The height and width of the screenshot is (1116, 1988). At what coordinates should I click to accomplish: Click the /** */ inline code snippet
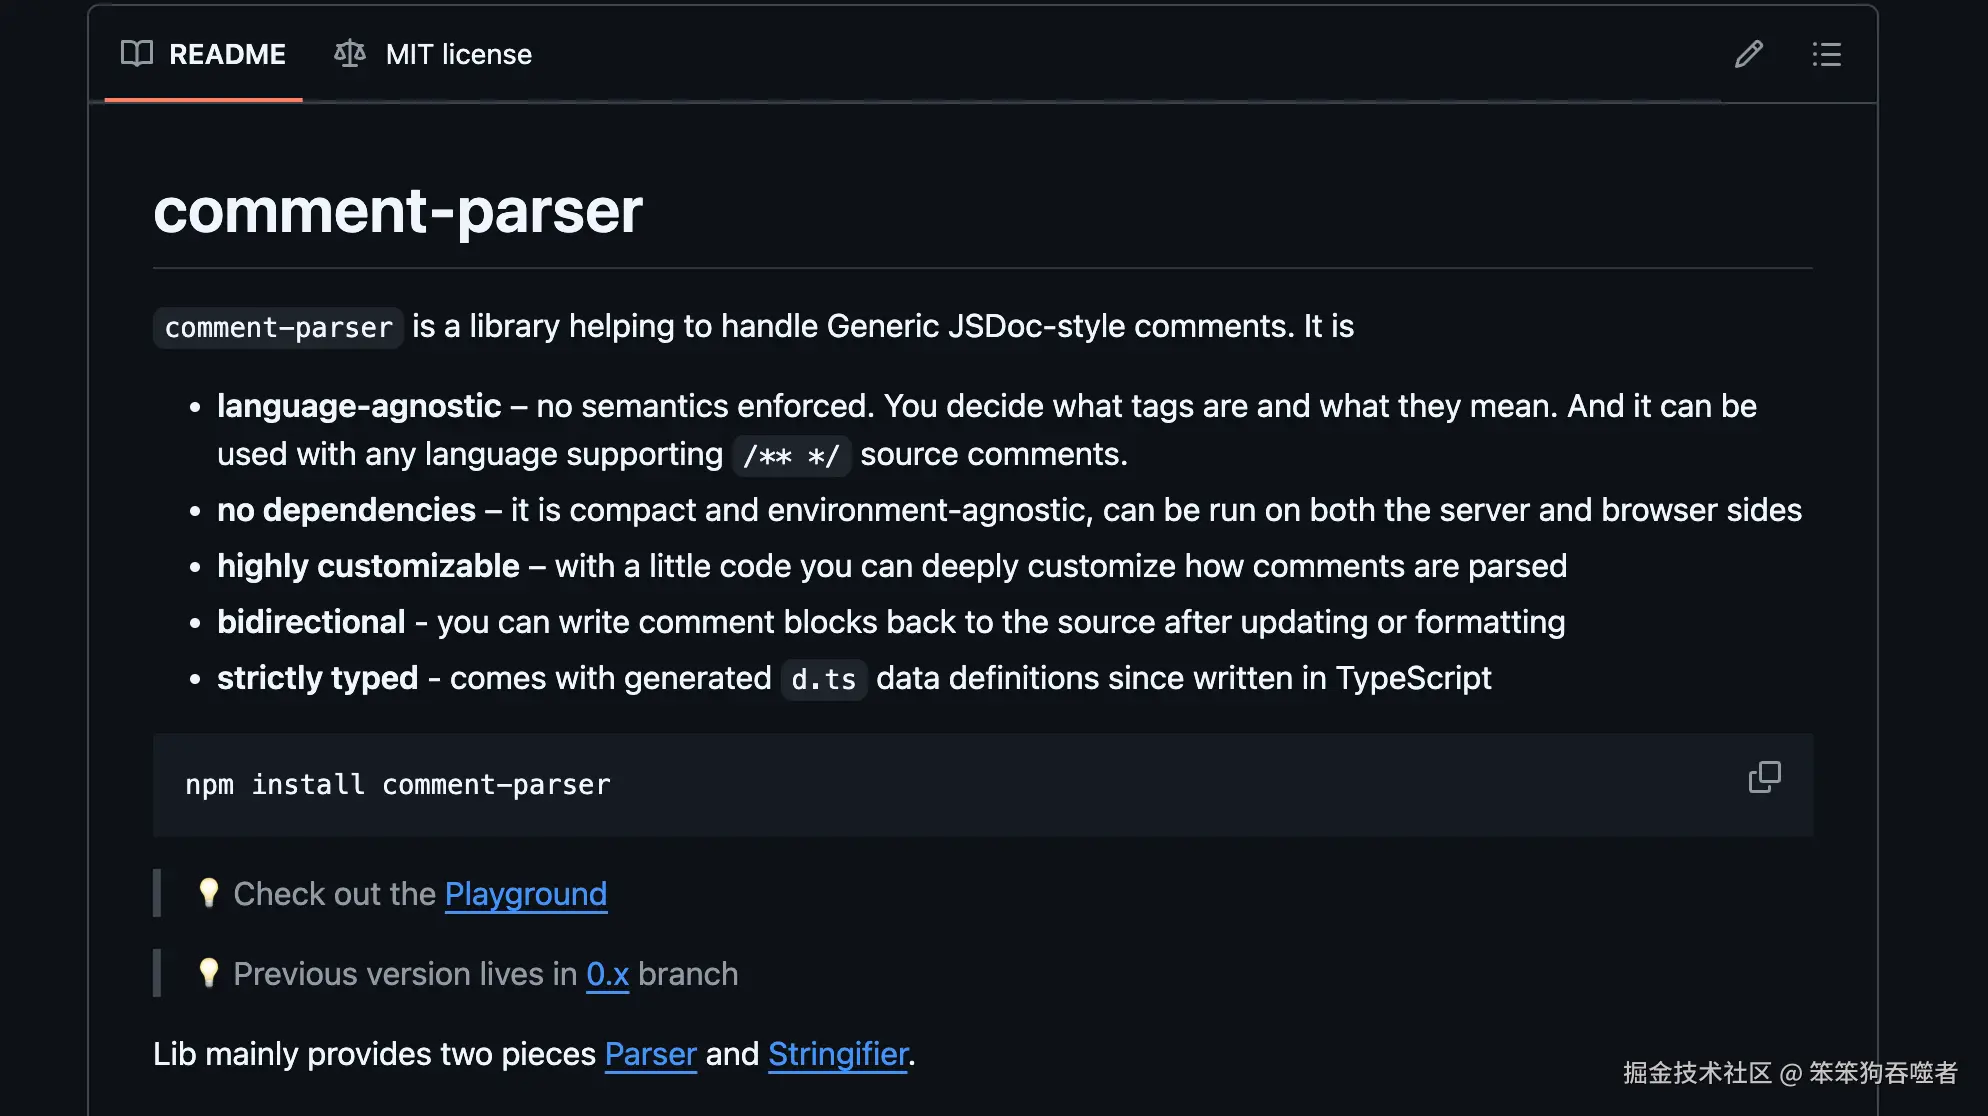[791, 456]
